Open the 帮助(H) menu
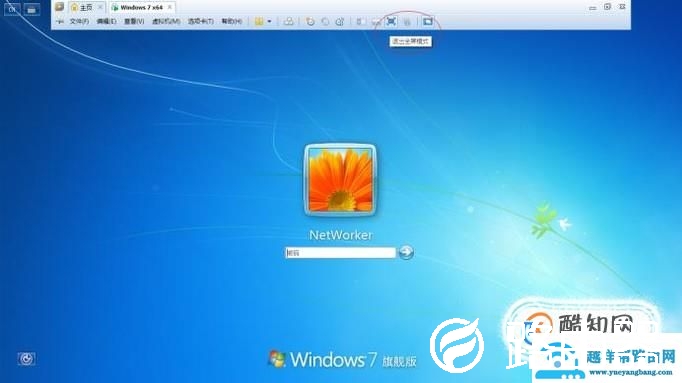The image size is (682, 383). click(x=231, y=21)
